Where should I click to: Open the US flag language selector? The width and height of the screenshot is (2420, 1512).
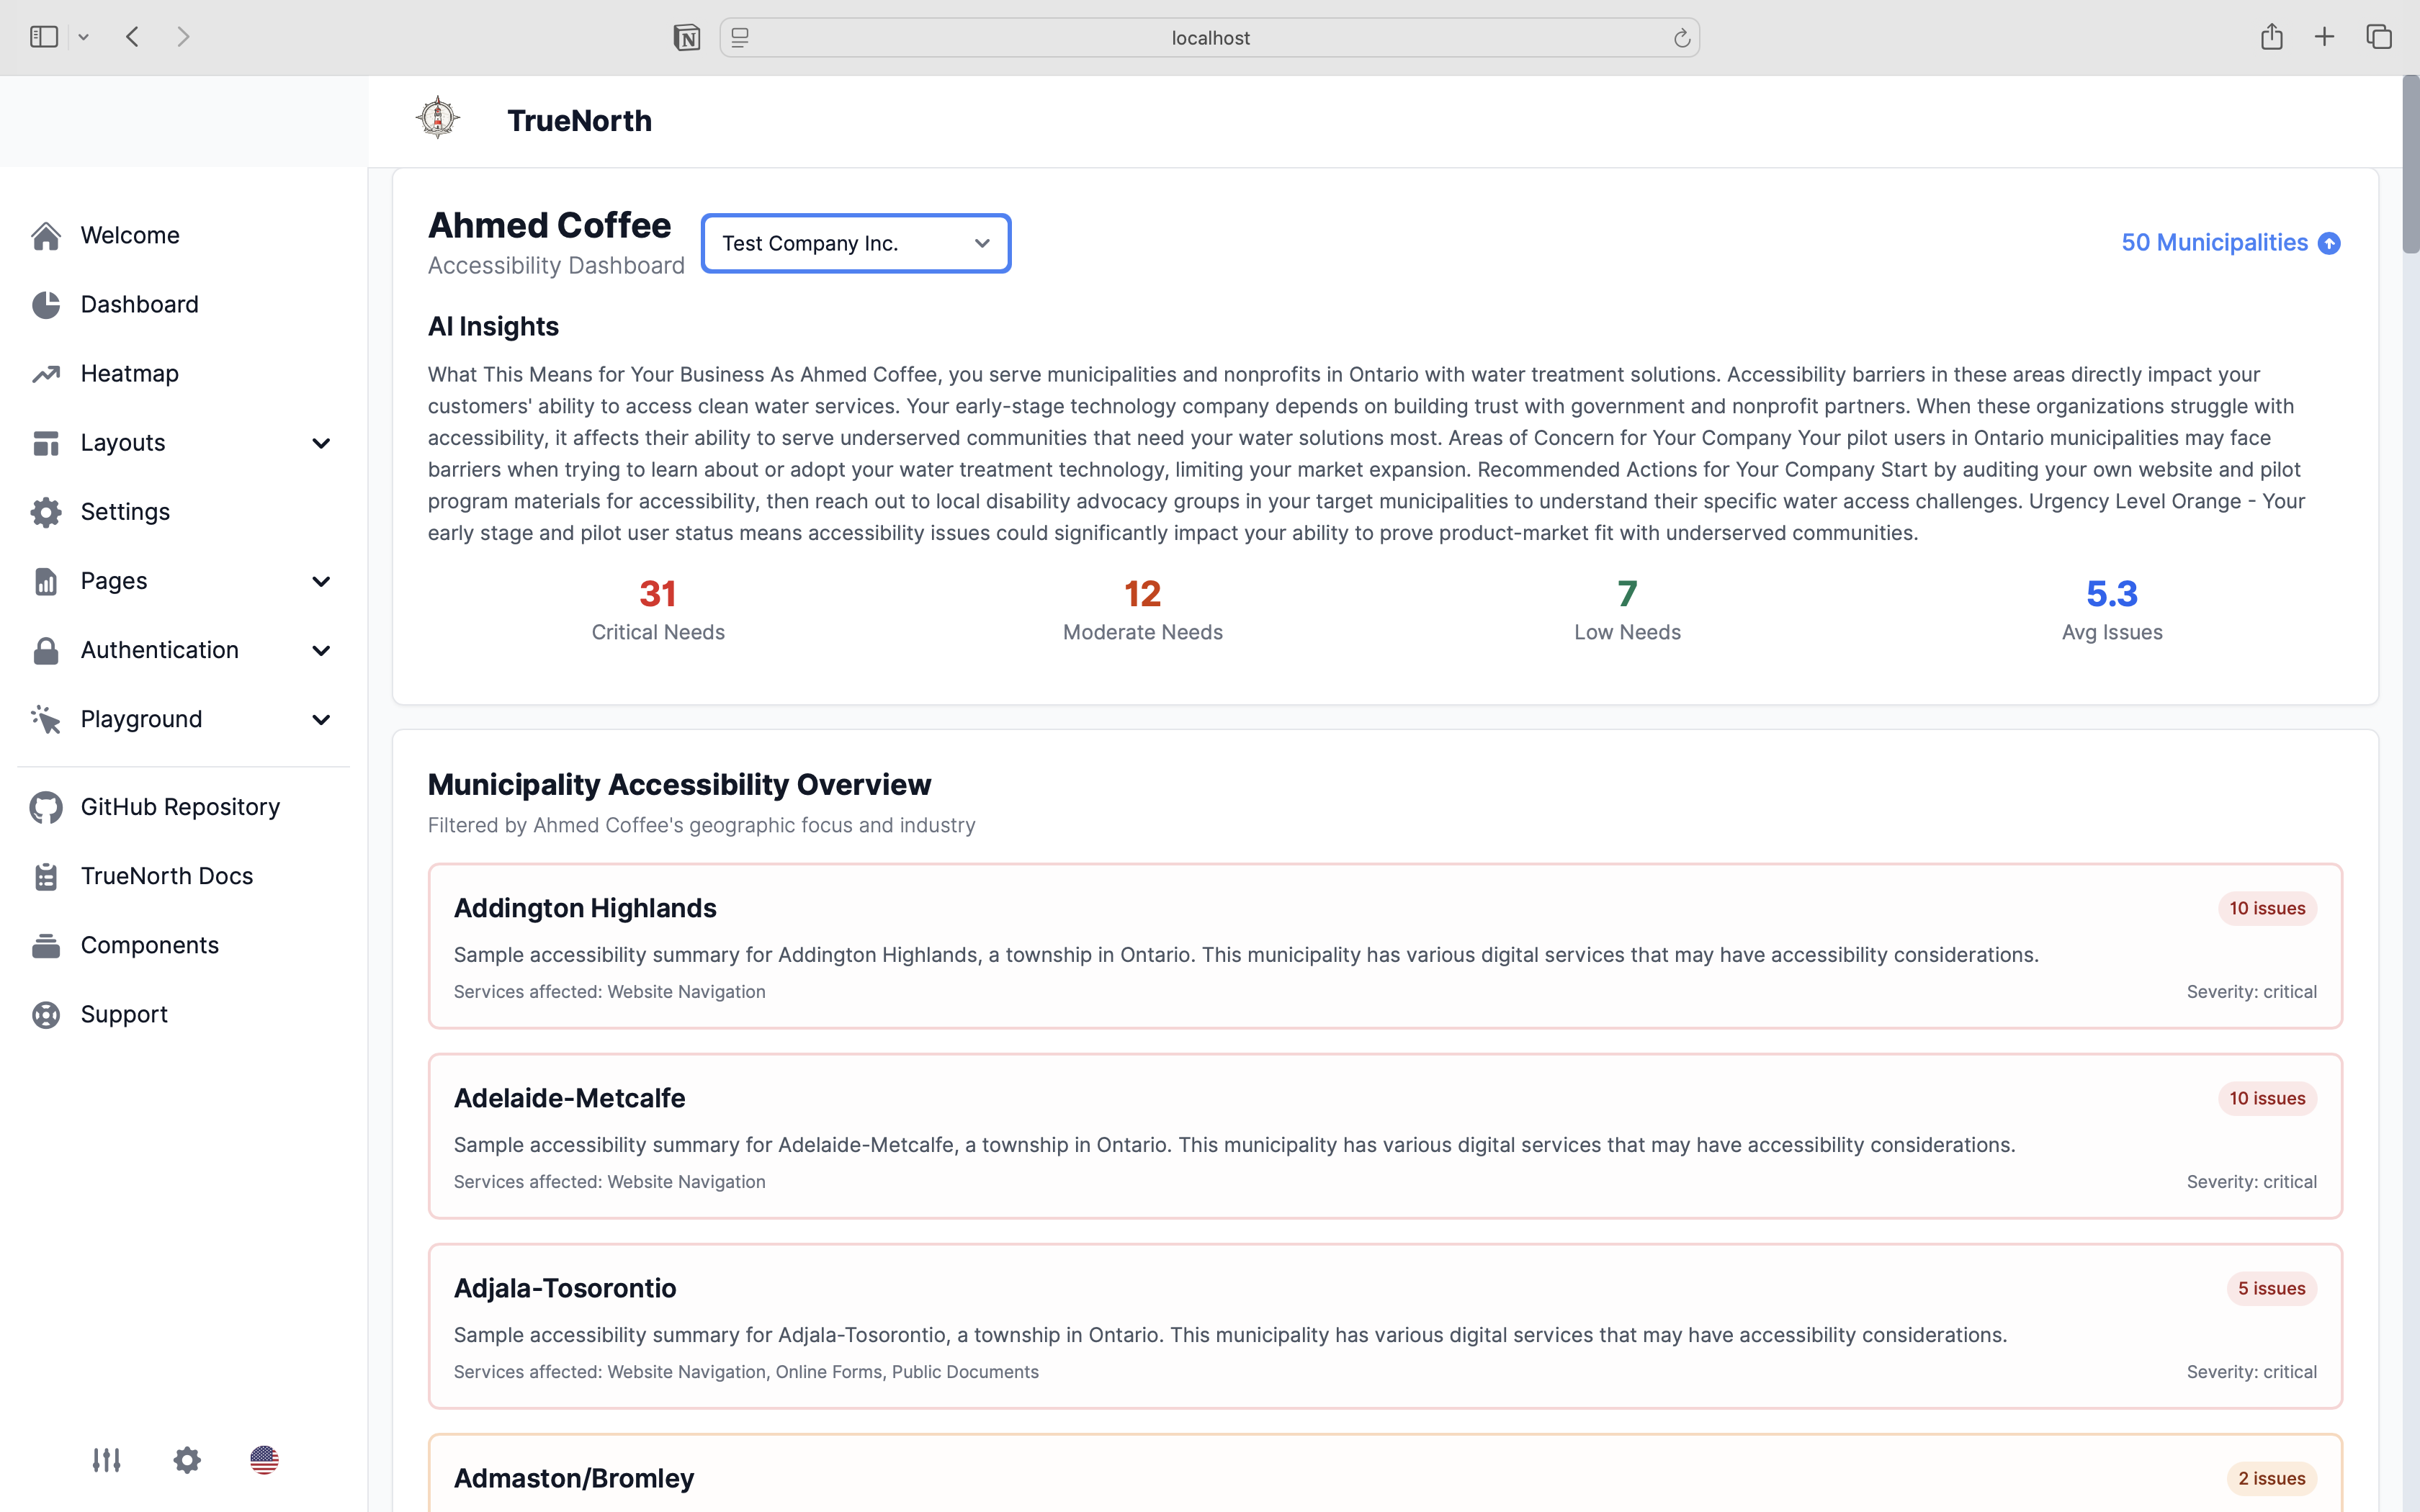[264, 1460]
